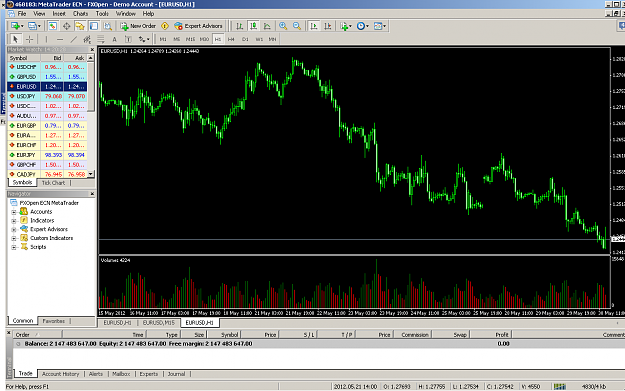Open the Periods clock dropdown
Image resolution: width=625 pixels, height=391 pixels.
[362, 26]
